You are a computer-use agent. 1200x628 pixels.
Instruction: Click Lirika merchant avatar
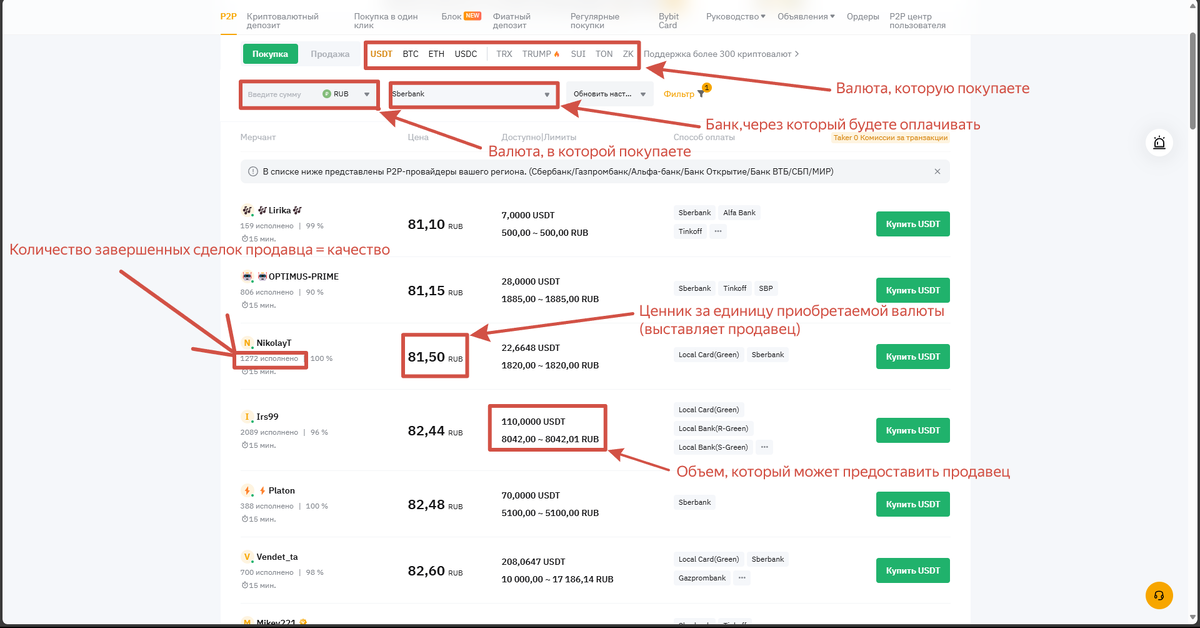click(x=247, y=210)
